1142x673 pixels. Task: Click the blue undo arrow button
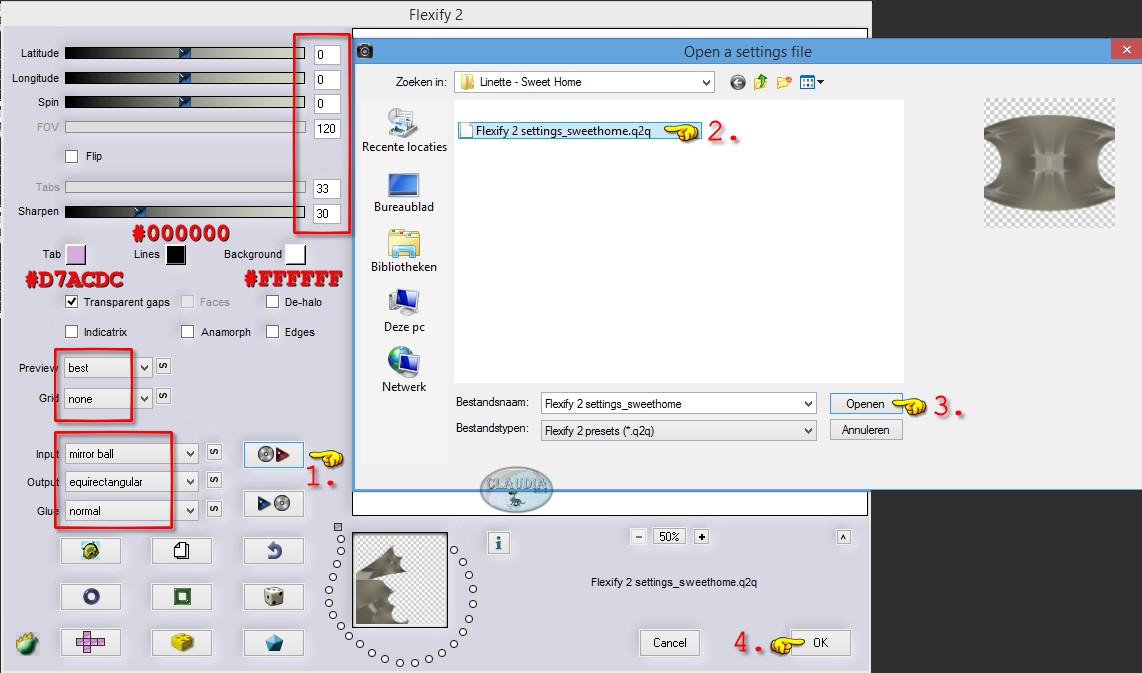coord(273,551)
